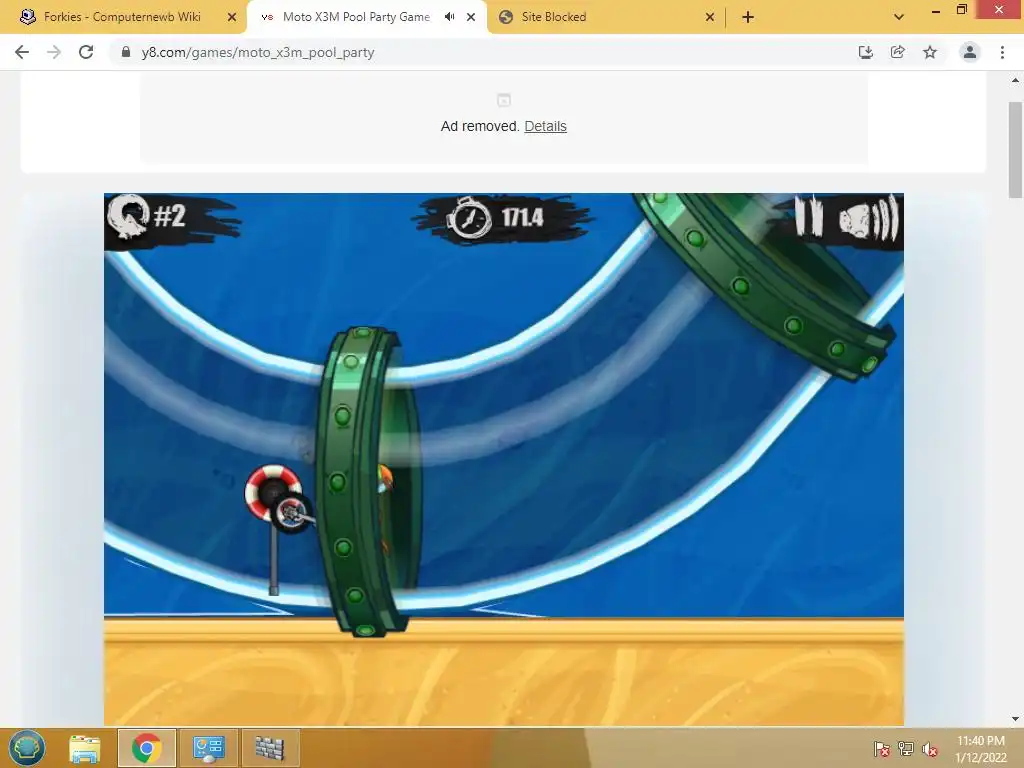The width and height of the screenshot is (1024, 768).
Task: Click the biker's wheel in game
Action: click(x=291, y=513)
